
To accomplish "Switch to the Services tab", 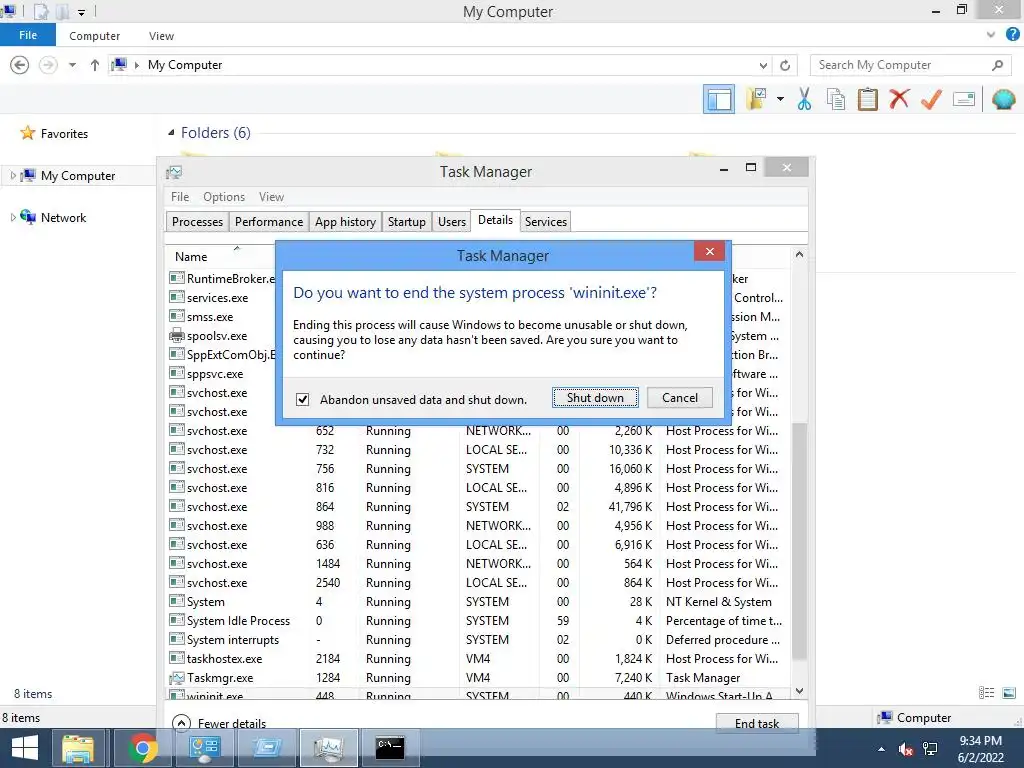I will pyautogui.click(x=545, y=222).
